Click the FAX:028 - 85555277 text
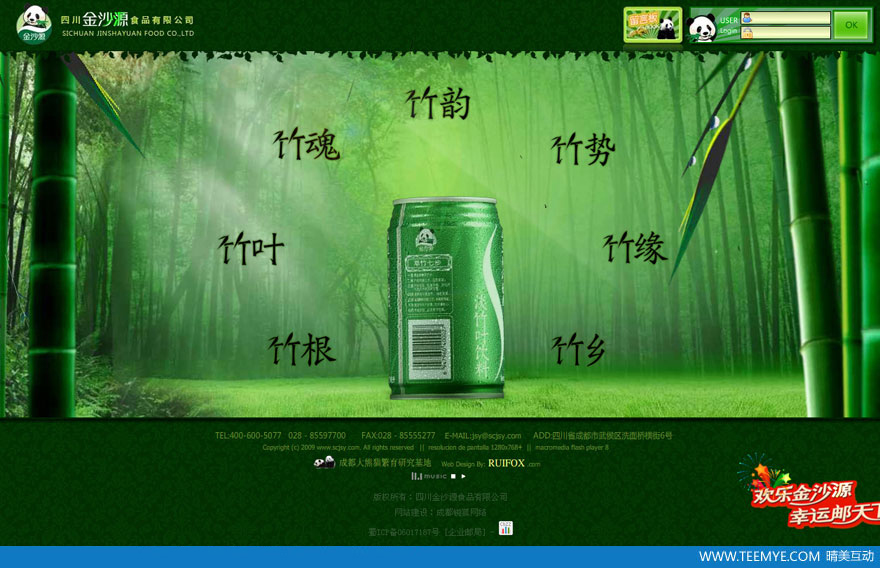 (398, 436)
